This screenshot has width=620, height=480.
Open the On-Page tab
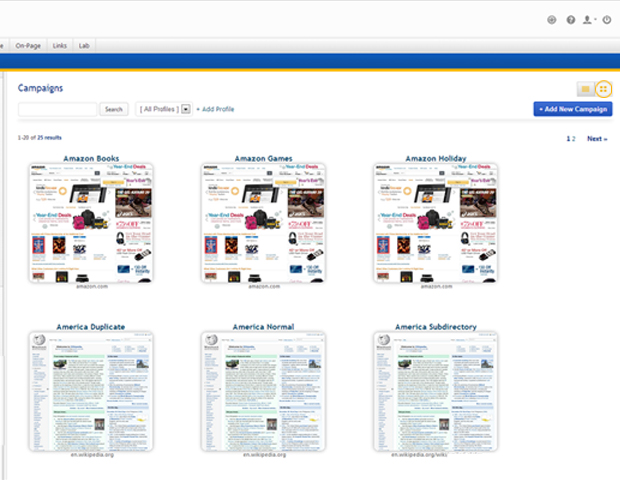28,46
